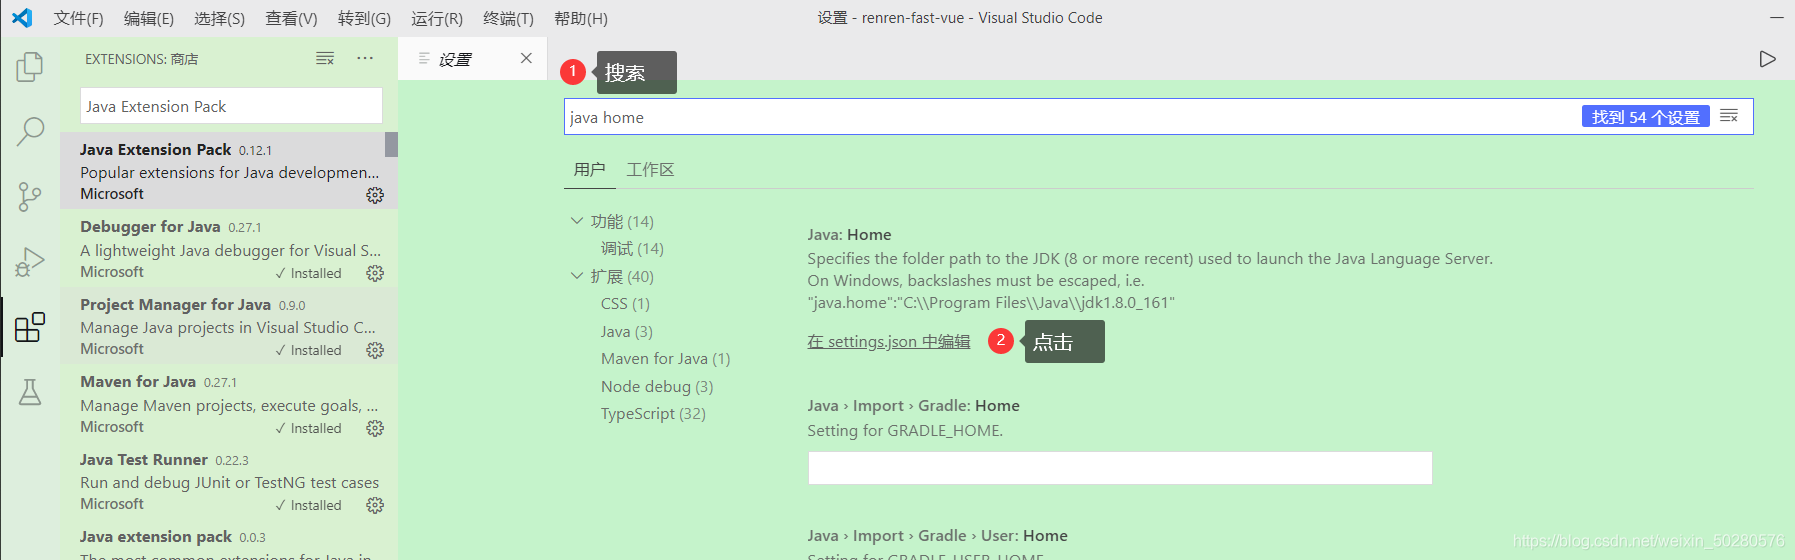
Task: Select Debugger for Java extension entry
Action: tap(229, 248)
